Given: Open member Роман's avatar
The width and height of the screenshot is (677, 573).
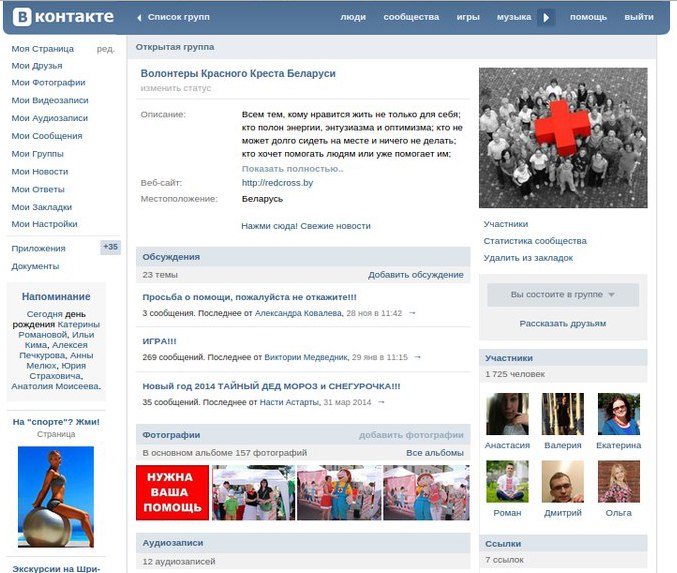Looking at the screenshot, I should (x=507, y=481).
